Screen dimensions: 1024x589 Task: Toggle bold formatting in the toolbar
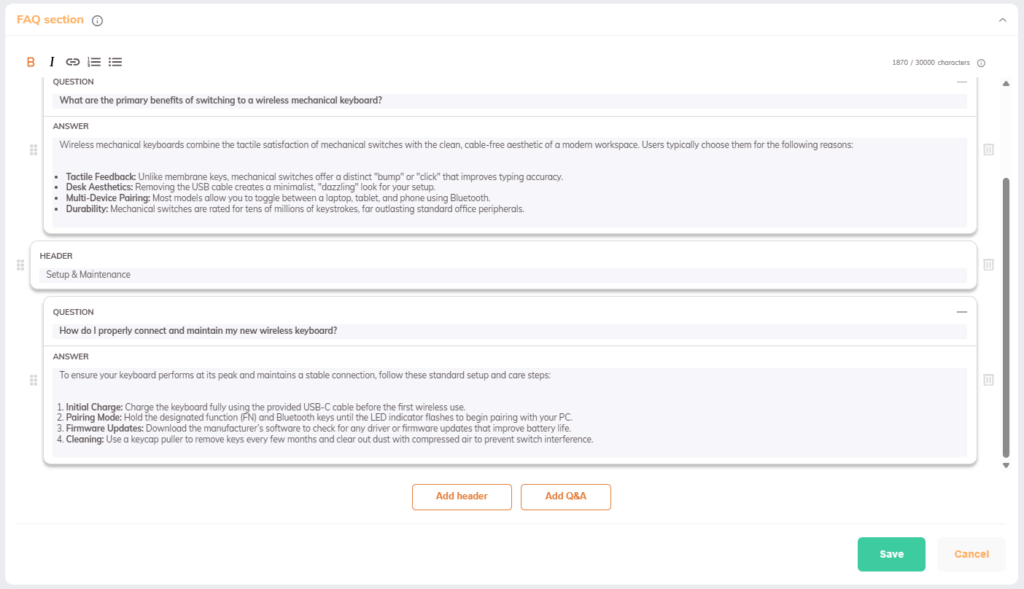(x=31, y=62)
